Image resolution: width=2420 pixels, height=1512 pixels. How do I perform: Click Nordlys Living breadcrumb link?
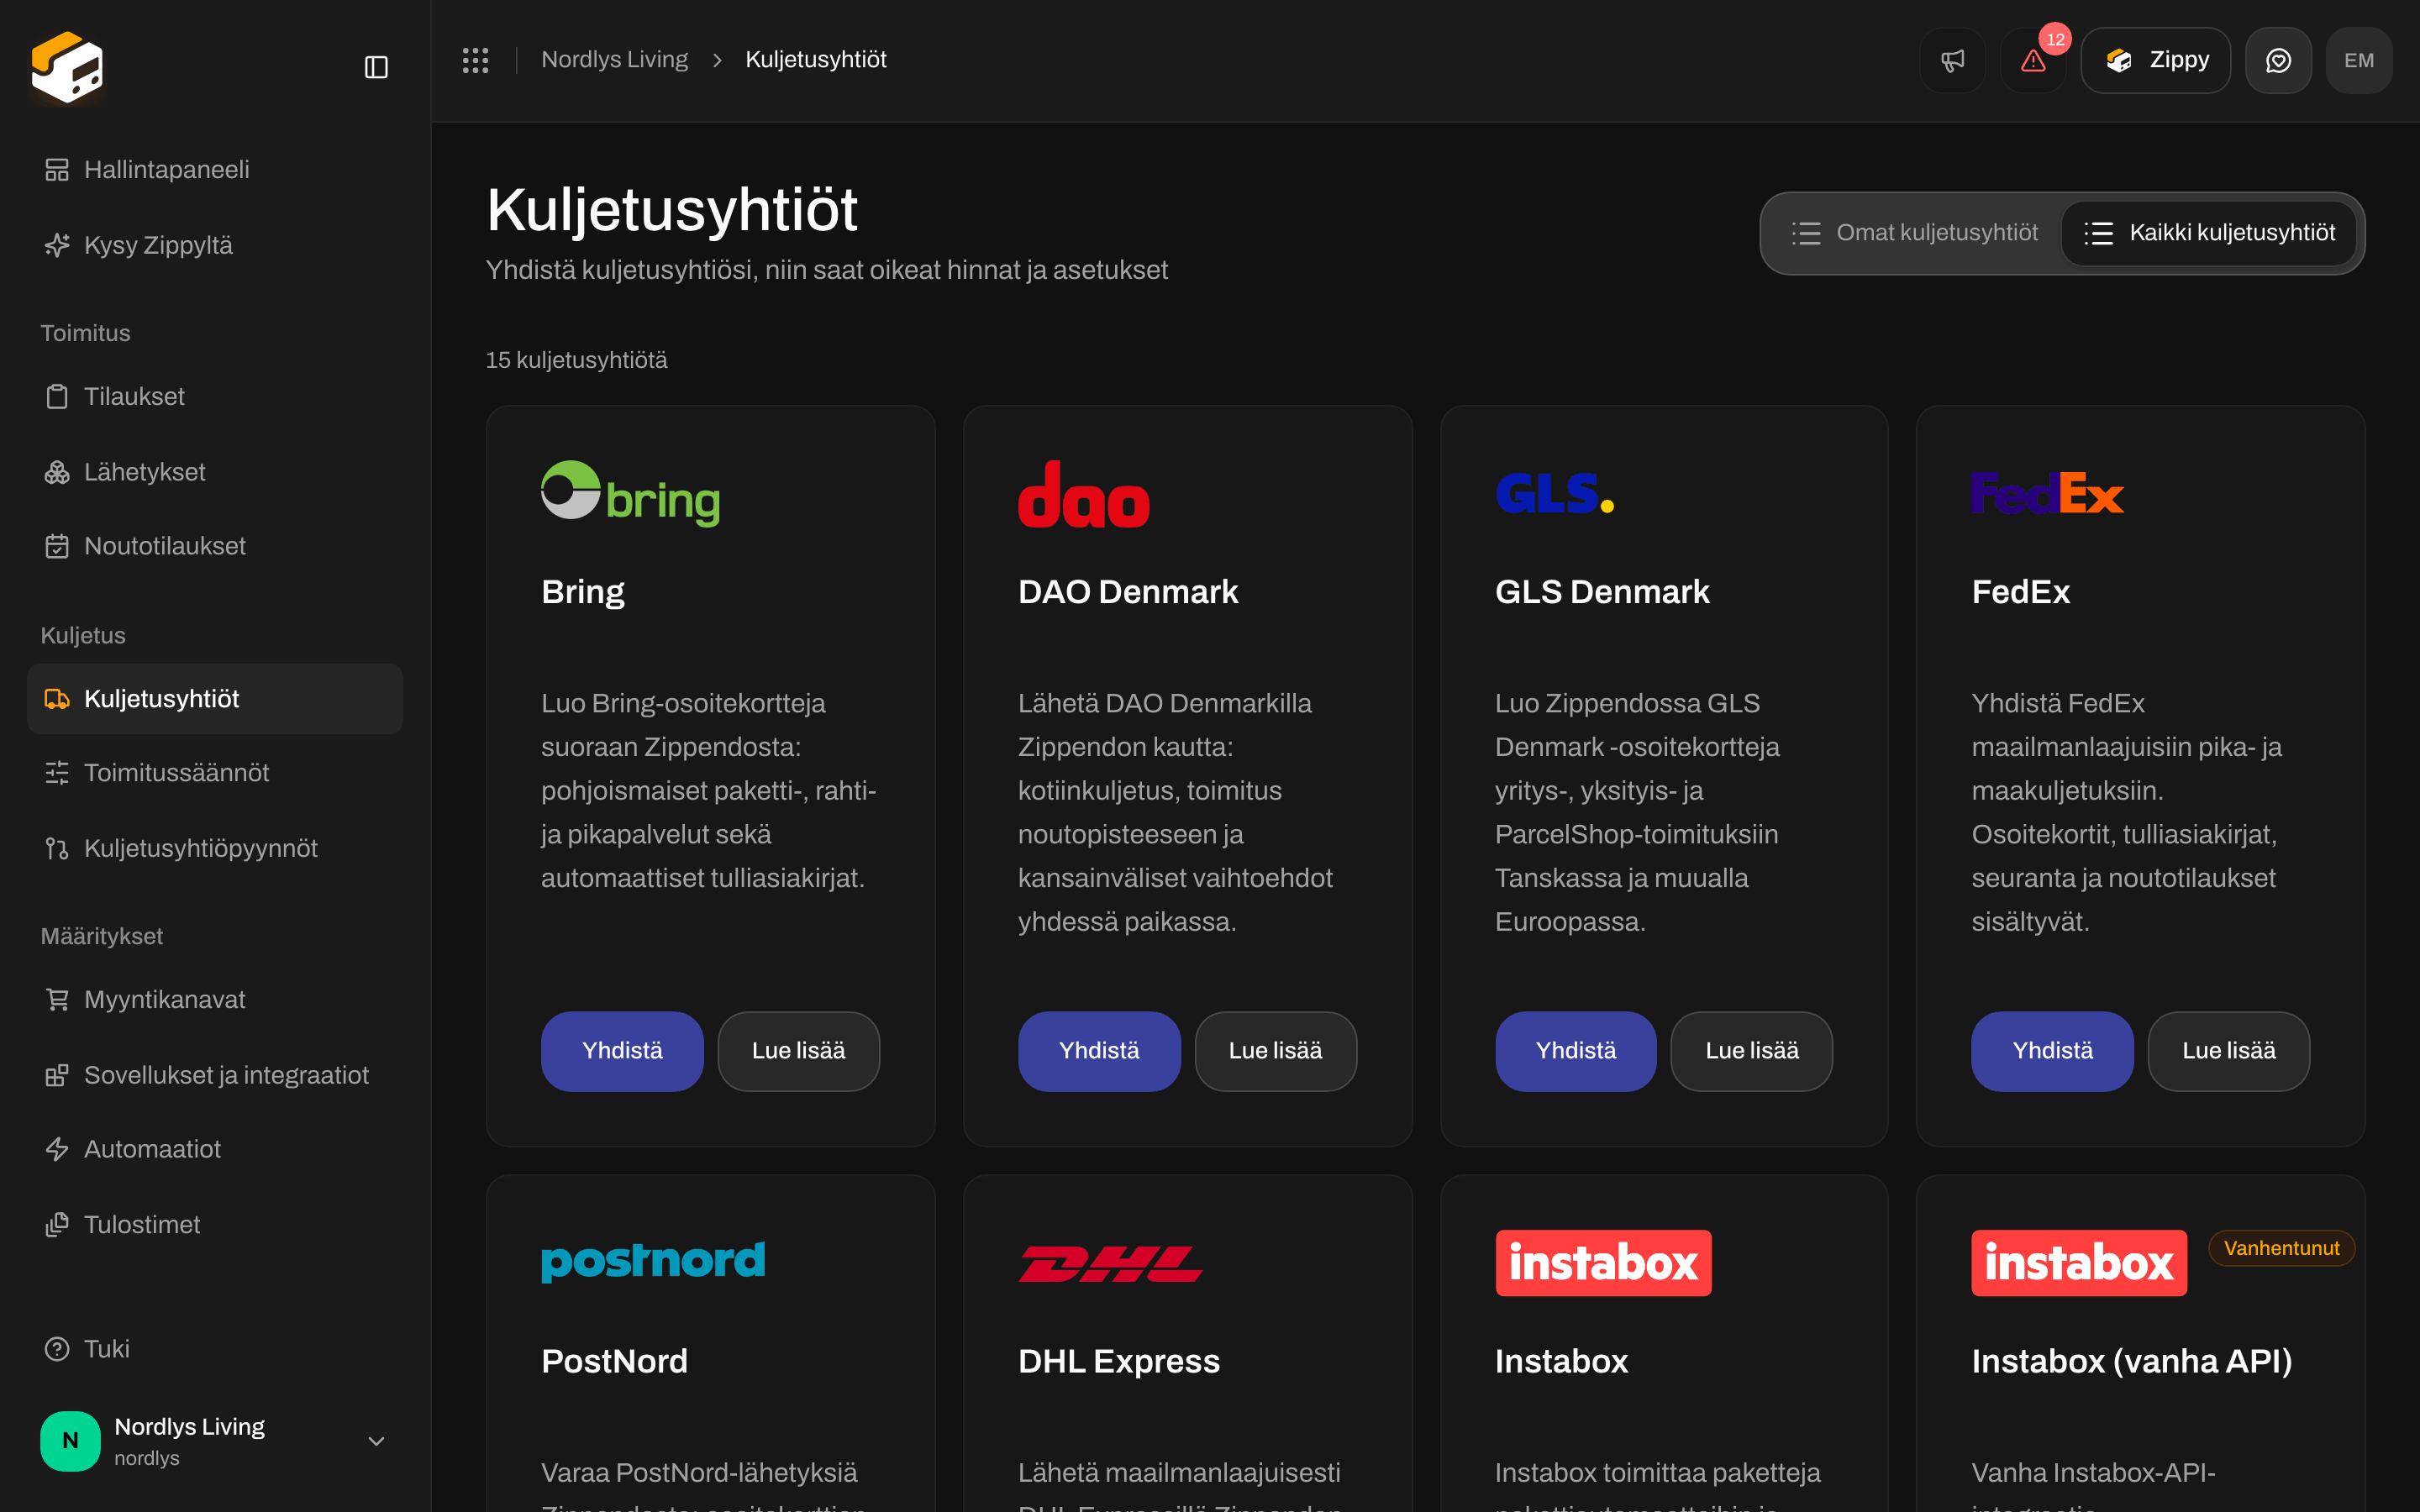coord(614,60)
